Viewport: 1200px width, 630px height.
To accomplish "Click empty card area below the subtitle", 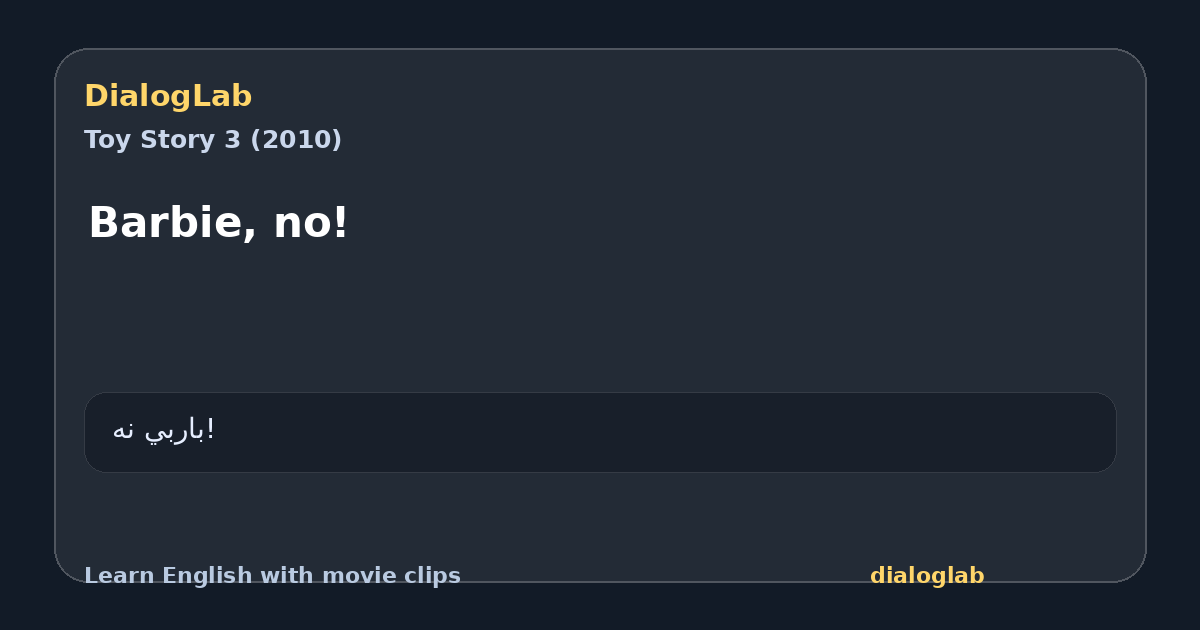I will tap(600, 320).
